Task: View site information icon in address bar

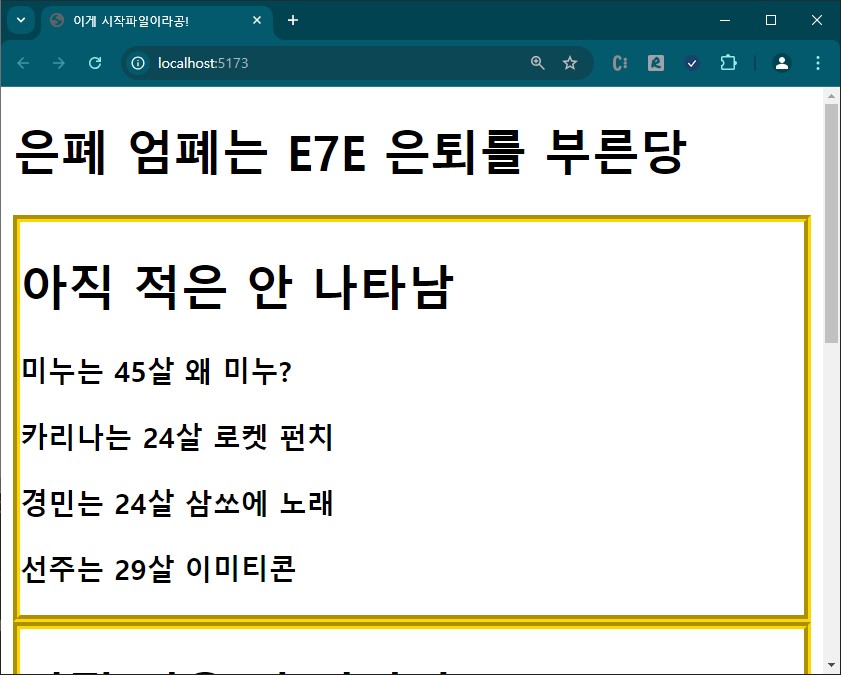Action: tap(138, 63)
